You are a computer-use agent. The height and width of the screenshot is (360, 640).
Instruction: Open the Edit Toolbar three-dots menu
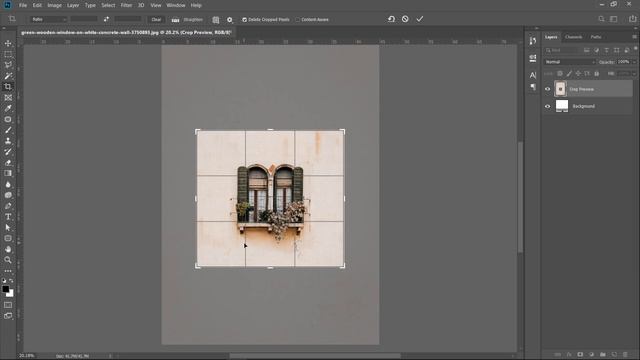pyautogui.click(x=8, y=271)
